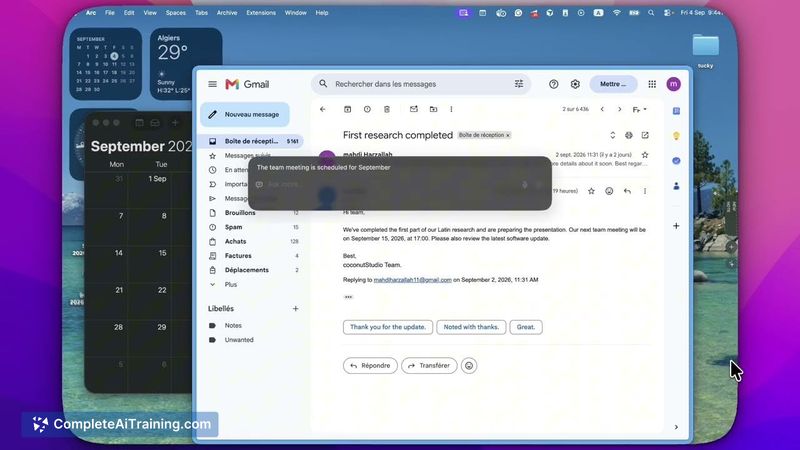Open Arc Extensions menu
The height and width of the screenshot is (450, 800).
(x=261, y=13)
